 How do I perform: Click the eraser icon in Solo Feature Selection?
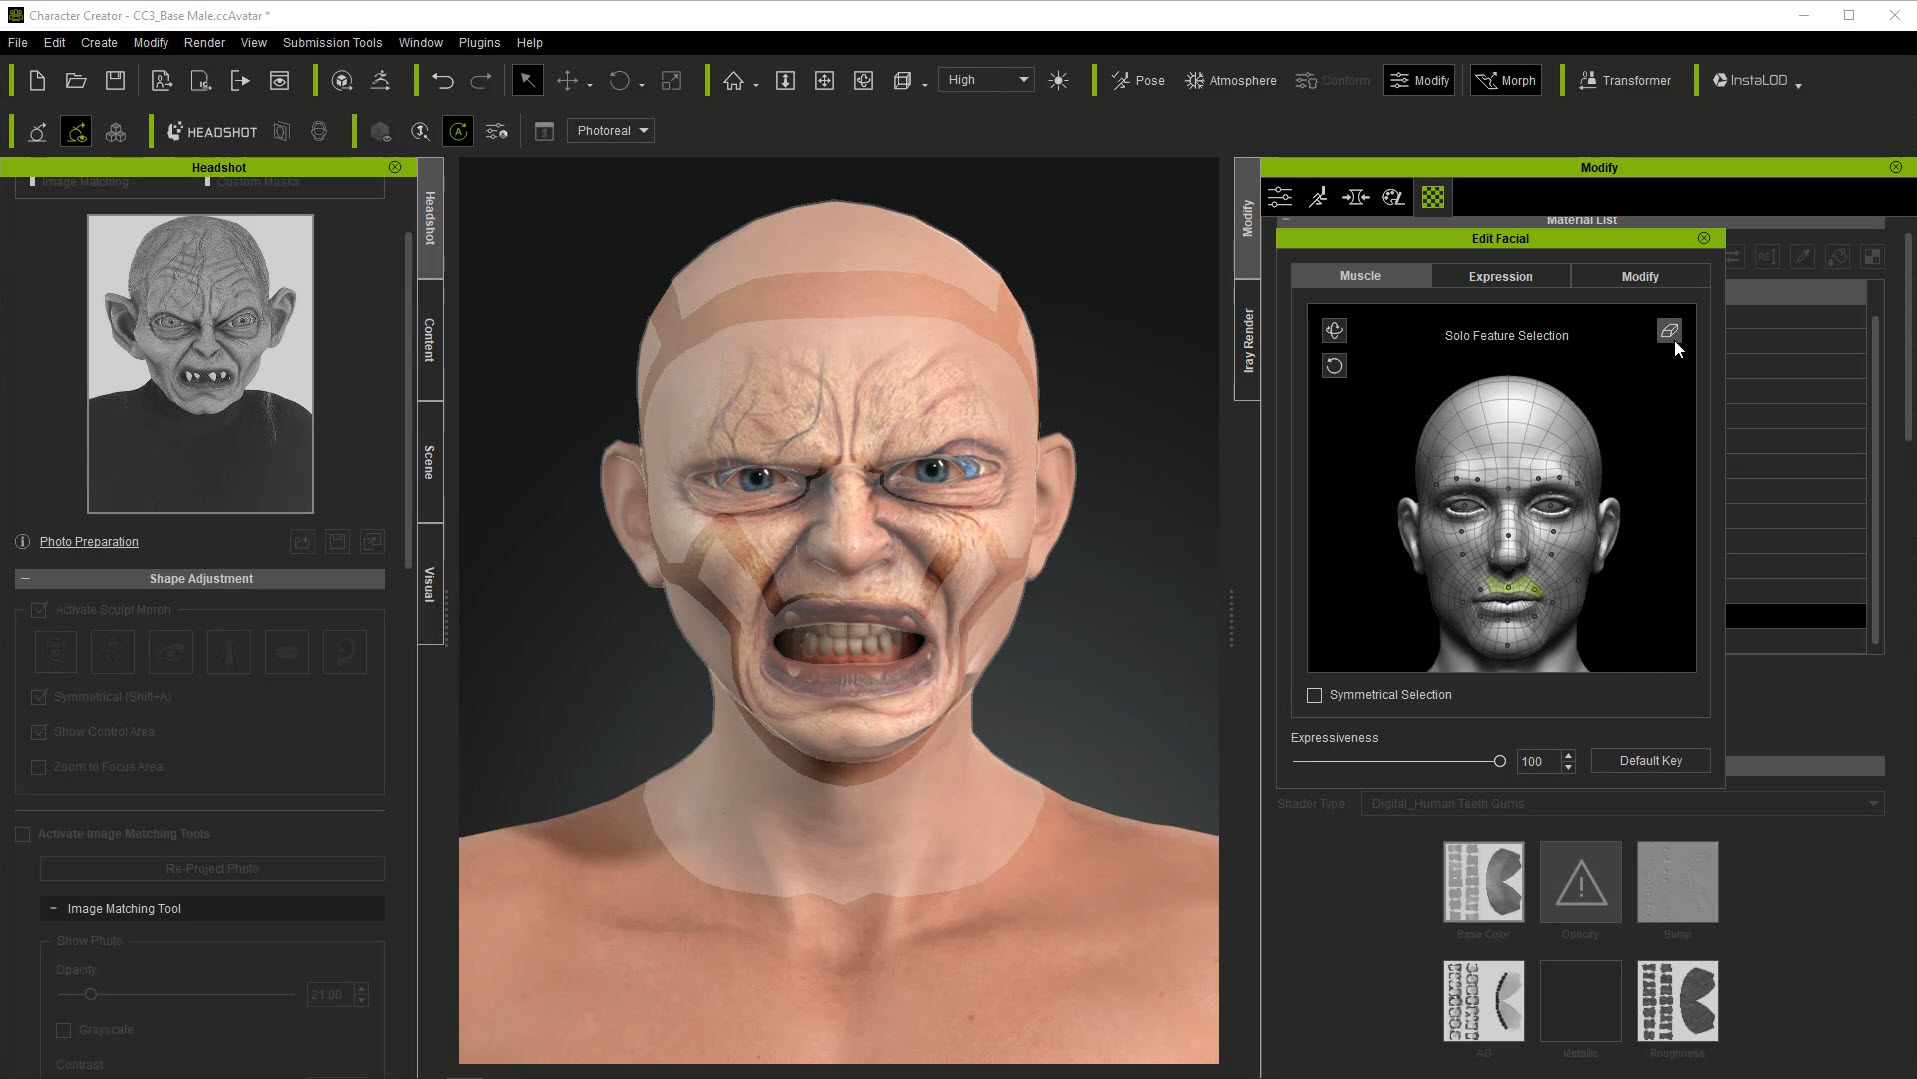pos(1668,331)
